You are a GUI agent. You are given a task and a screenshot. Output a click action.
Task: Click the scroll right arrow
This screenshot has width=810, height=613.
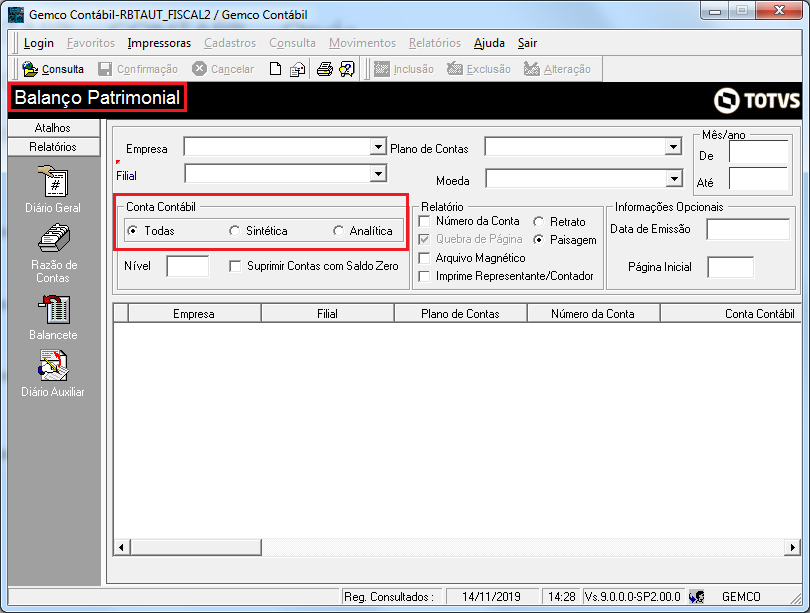(792, 547)
